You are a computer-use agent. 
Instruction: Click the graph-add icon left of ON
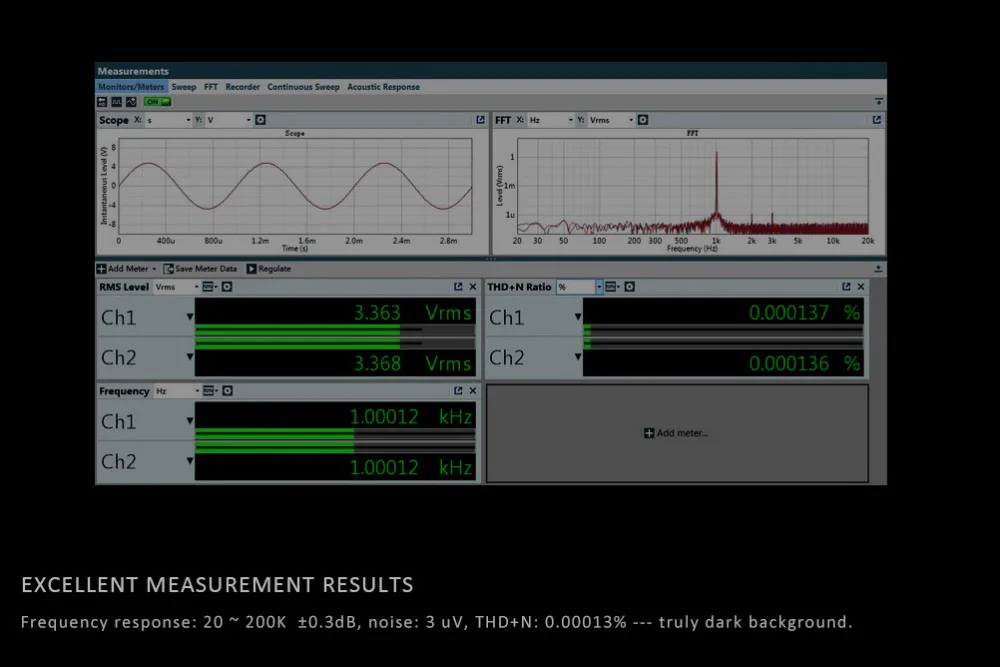pyautogui.click(x=131, y=102)
